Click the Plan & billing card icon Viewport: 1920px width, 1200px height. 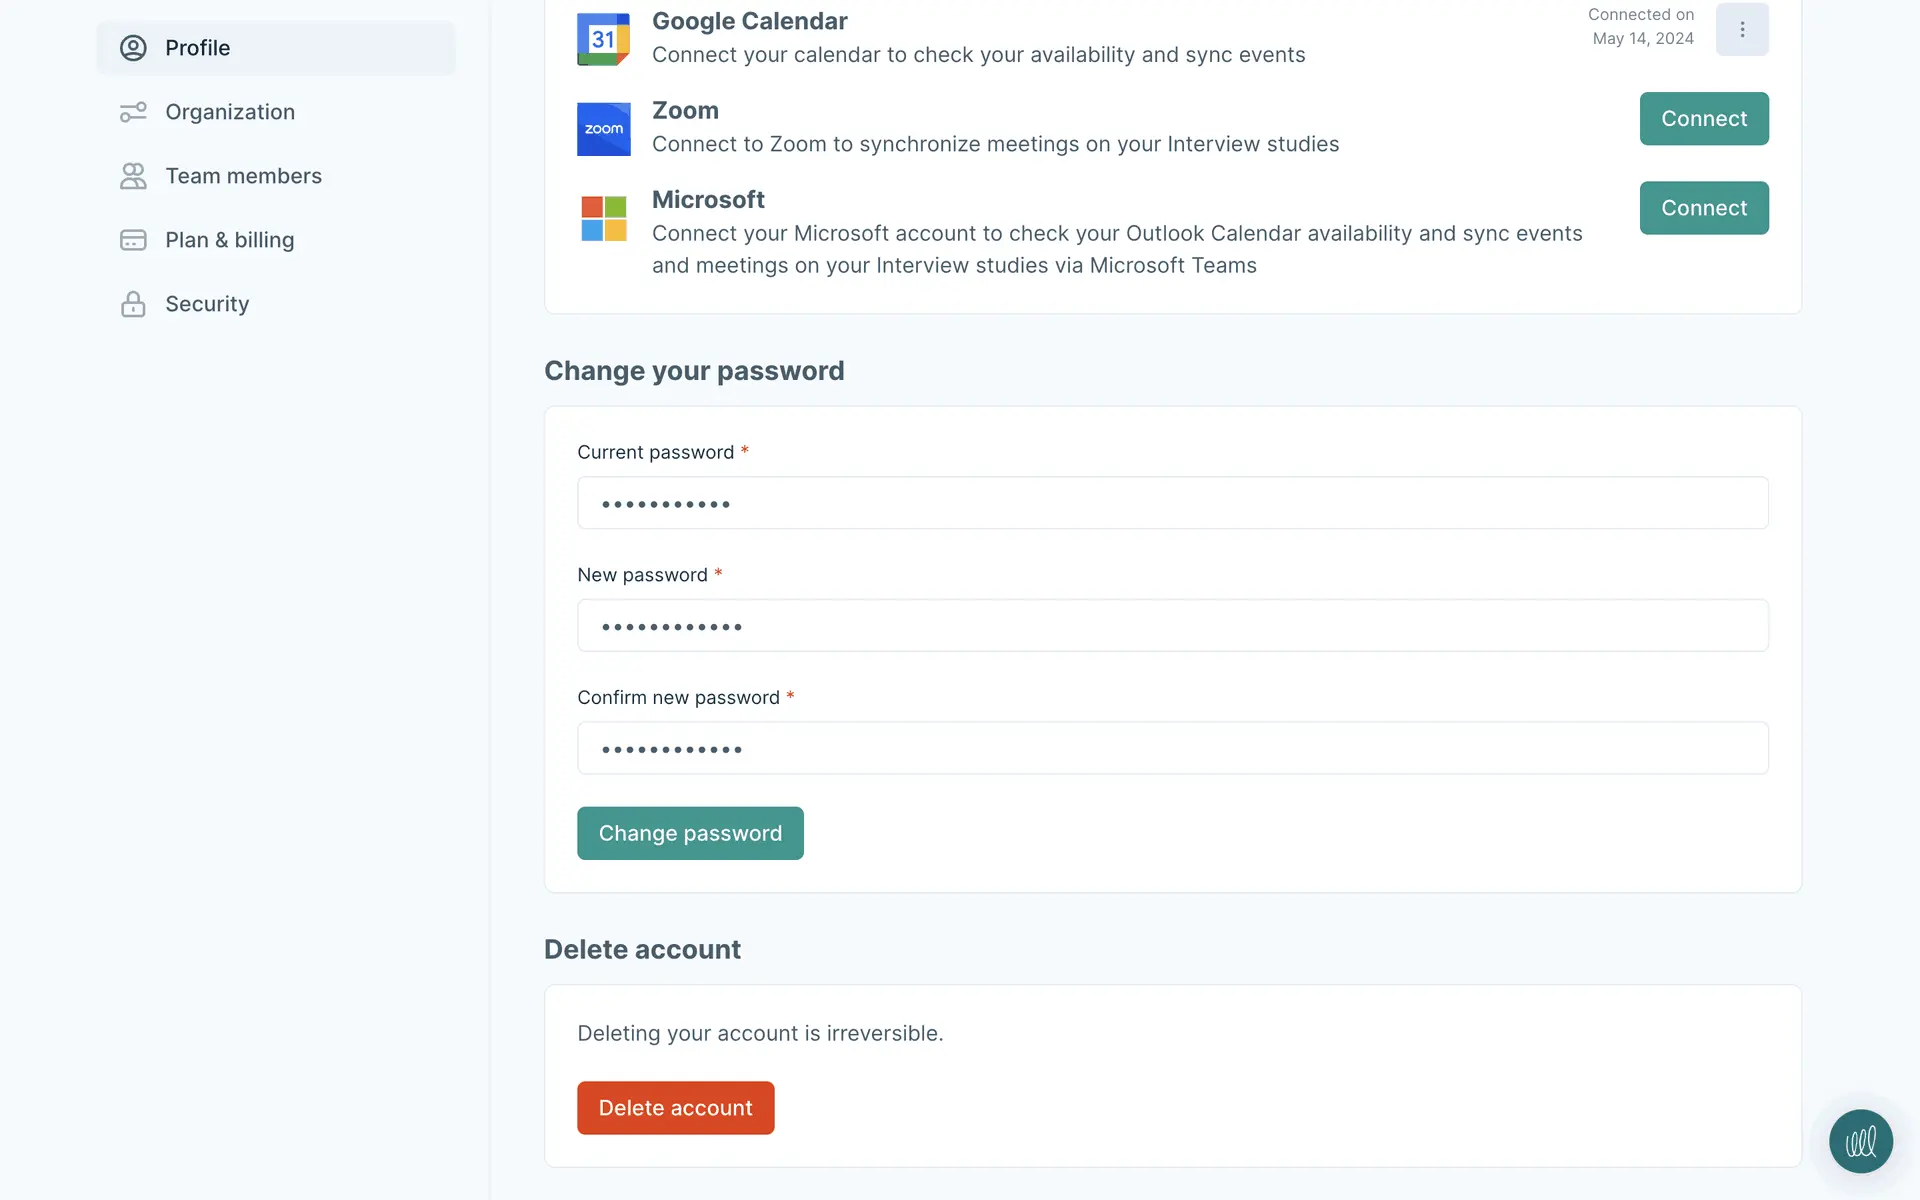pos(133,240)
